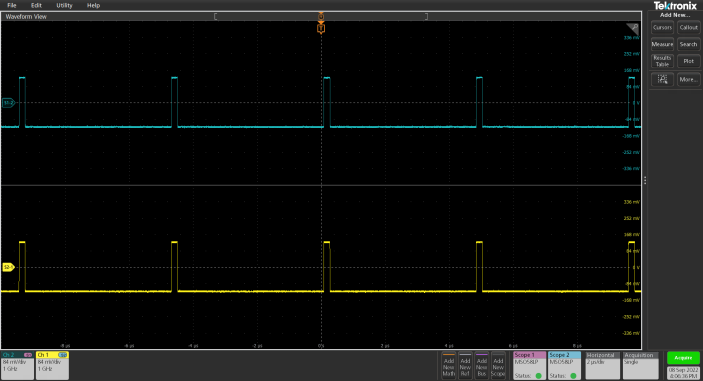Viewport: 703px width, 381px height.
Task: Open the Scope 1 status badge
Action: tap(529, 365)
